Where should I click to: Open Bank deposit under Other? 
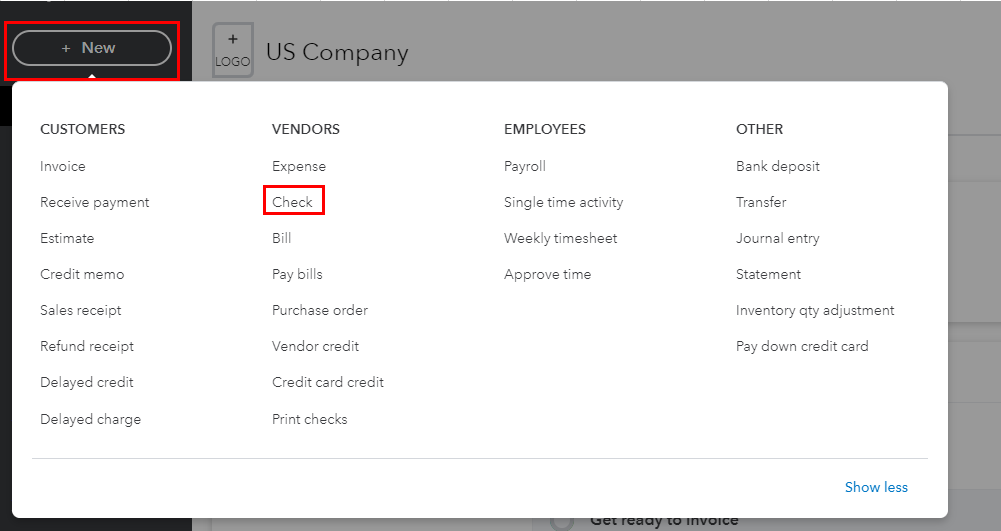pyautogui.click(x=778, y=167)
